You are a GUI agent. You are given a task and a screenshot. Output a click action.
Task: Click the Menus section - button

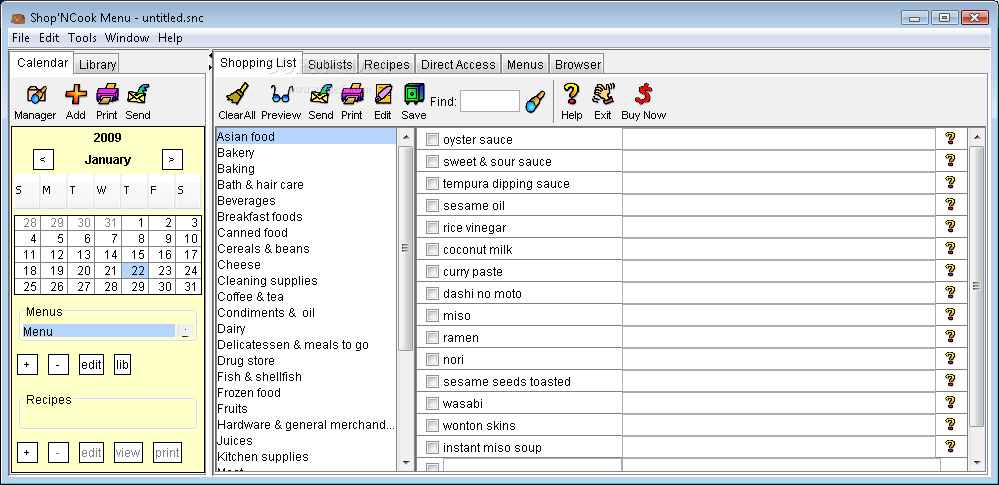58,365
